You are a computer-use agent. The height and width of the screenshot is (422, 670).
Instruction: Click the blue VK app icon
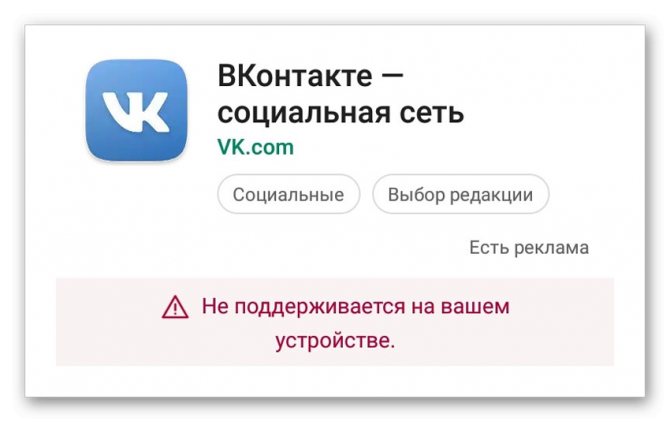point(137,110)
